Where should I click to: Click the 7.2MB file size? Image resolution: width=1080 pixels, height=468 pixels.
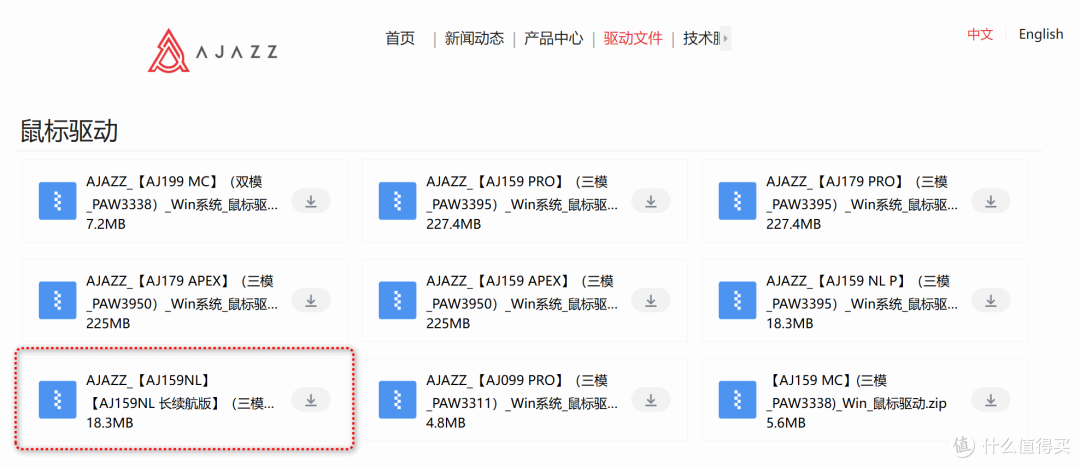point(106,225)
